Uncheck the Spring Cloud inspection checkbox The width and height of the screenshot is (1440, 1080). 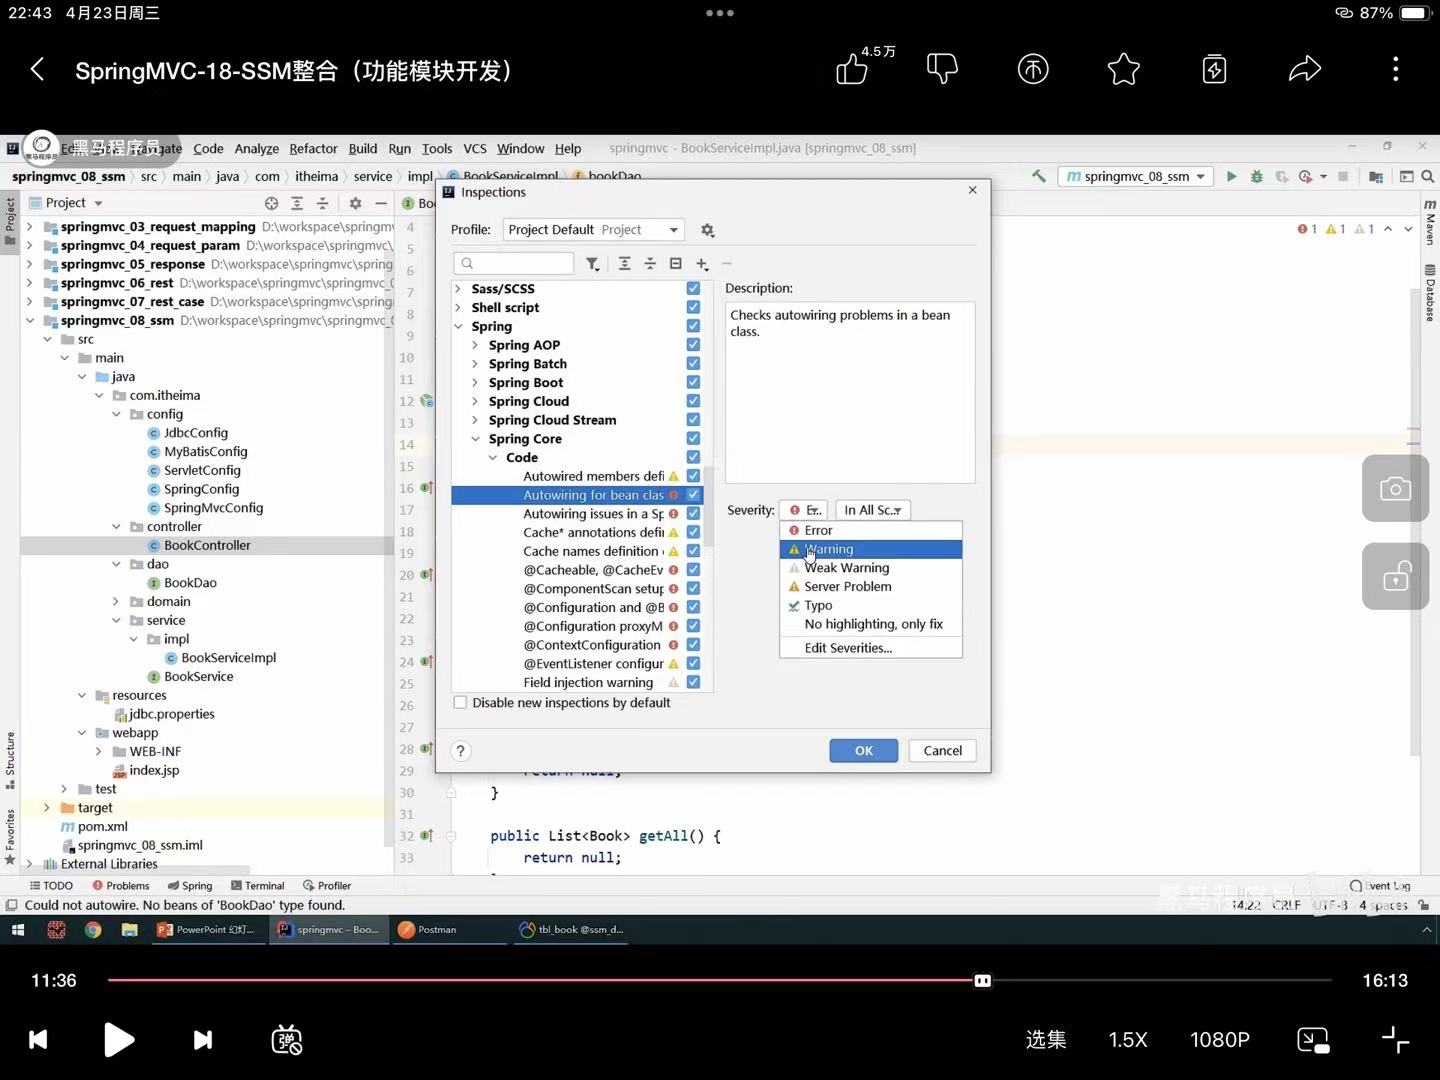pyautogui.click(x=693, y=401)
